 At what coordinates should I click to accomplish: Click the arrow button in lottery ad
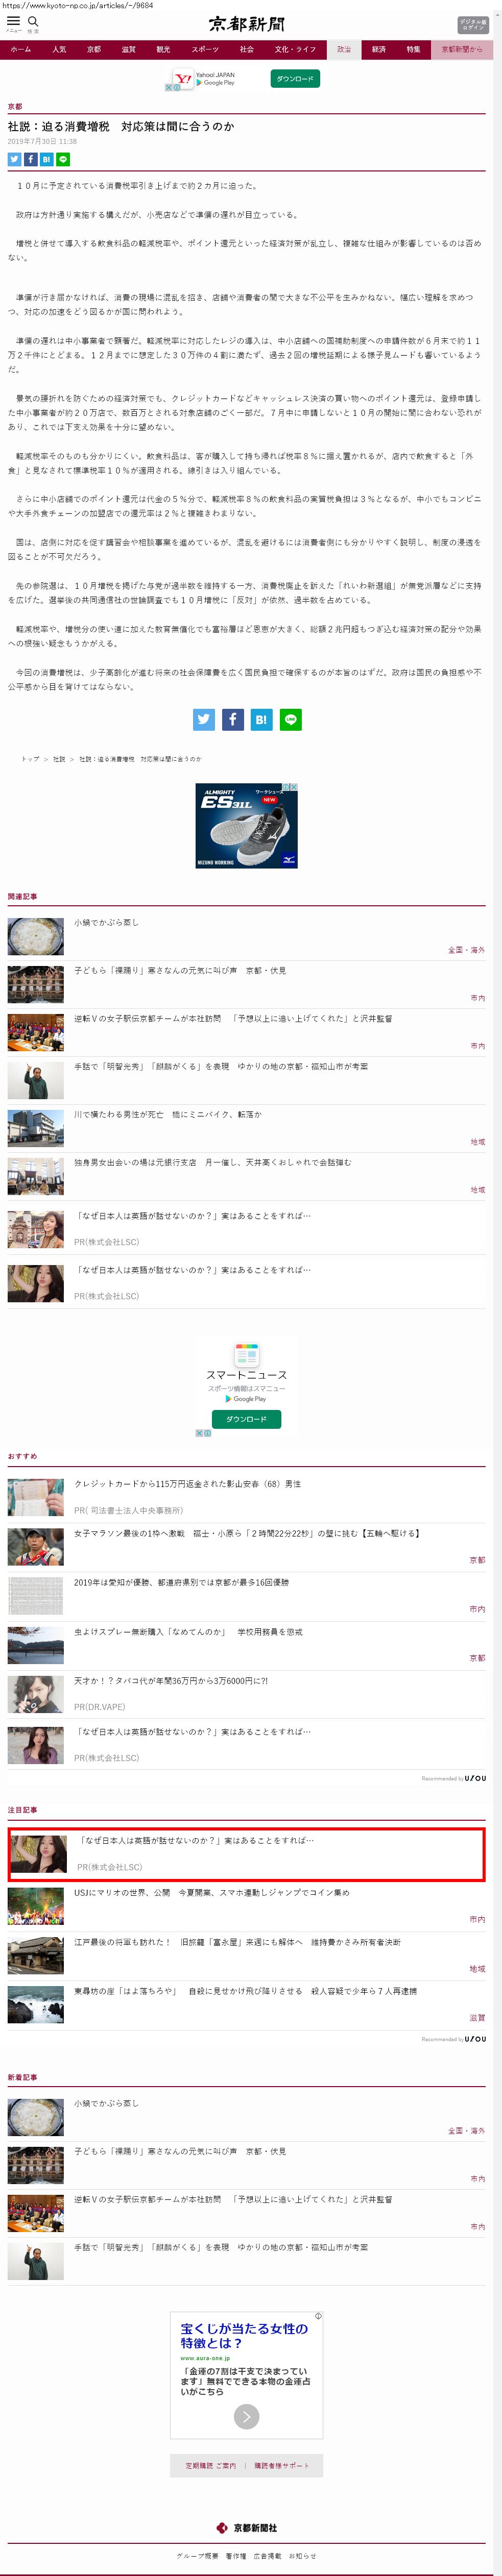point(246,2415)
